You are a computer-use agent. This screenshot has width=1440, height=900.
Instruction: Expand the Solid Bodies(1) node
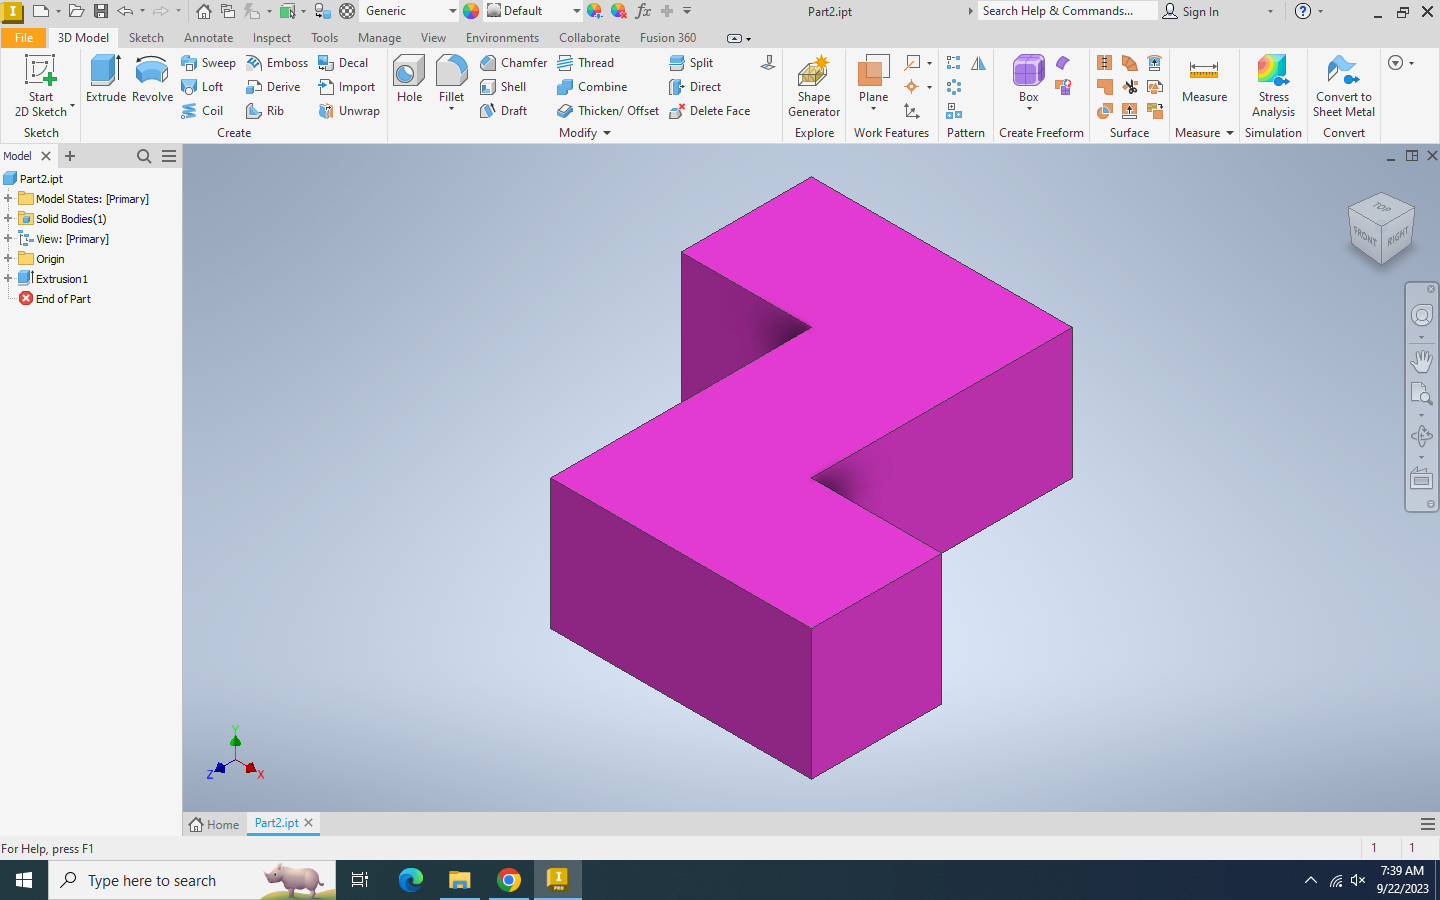[8, 219]
